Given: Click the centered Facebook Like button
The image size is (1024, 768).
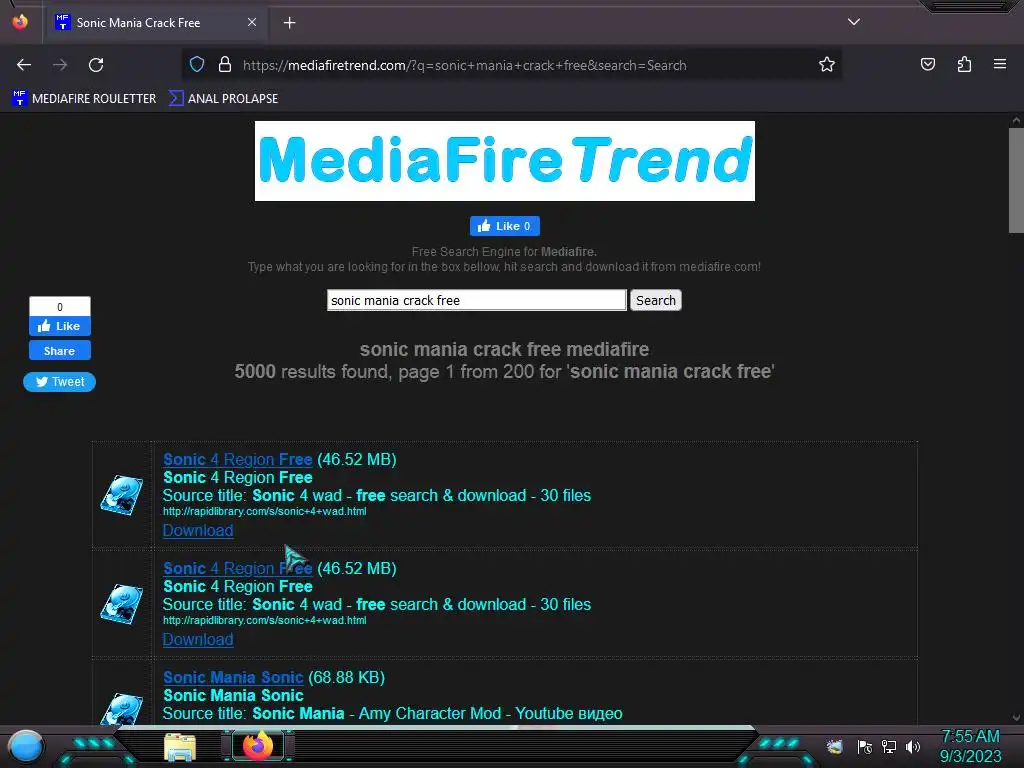Looking at the screenshot, I should [x=505, y=226].
